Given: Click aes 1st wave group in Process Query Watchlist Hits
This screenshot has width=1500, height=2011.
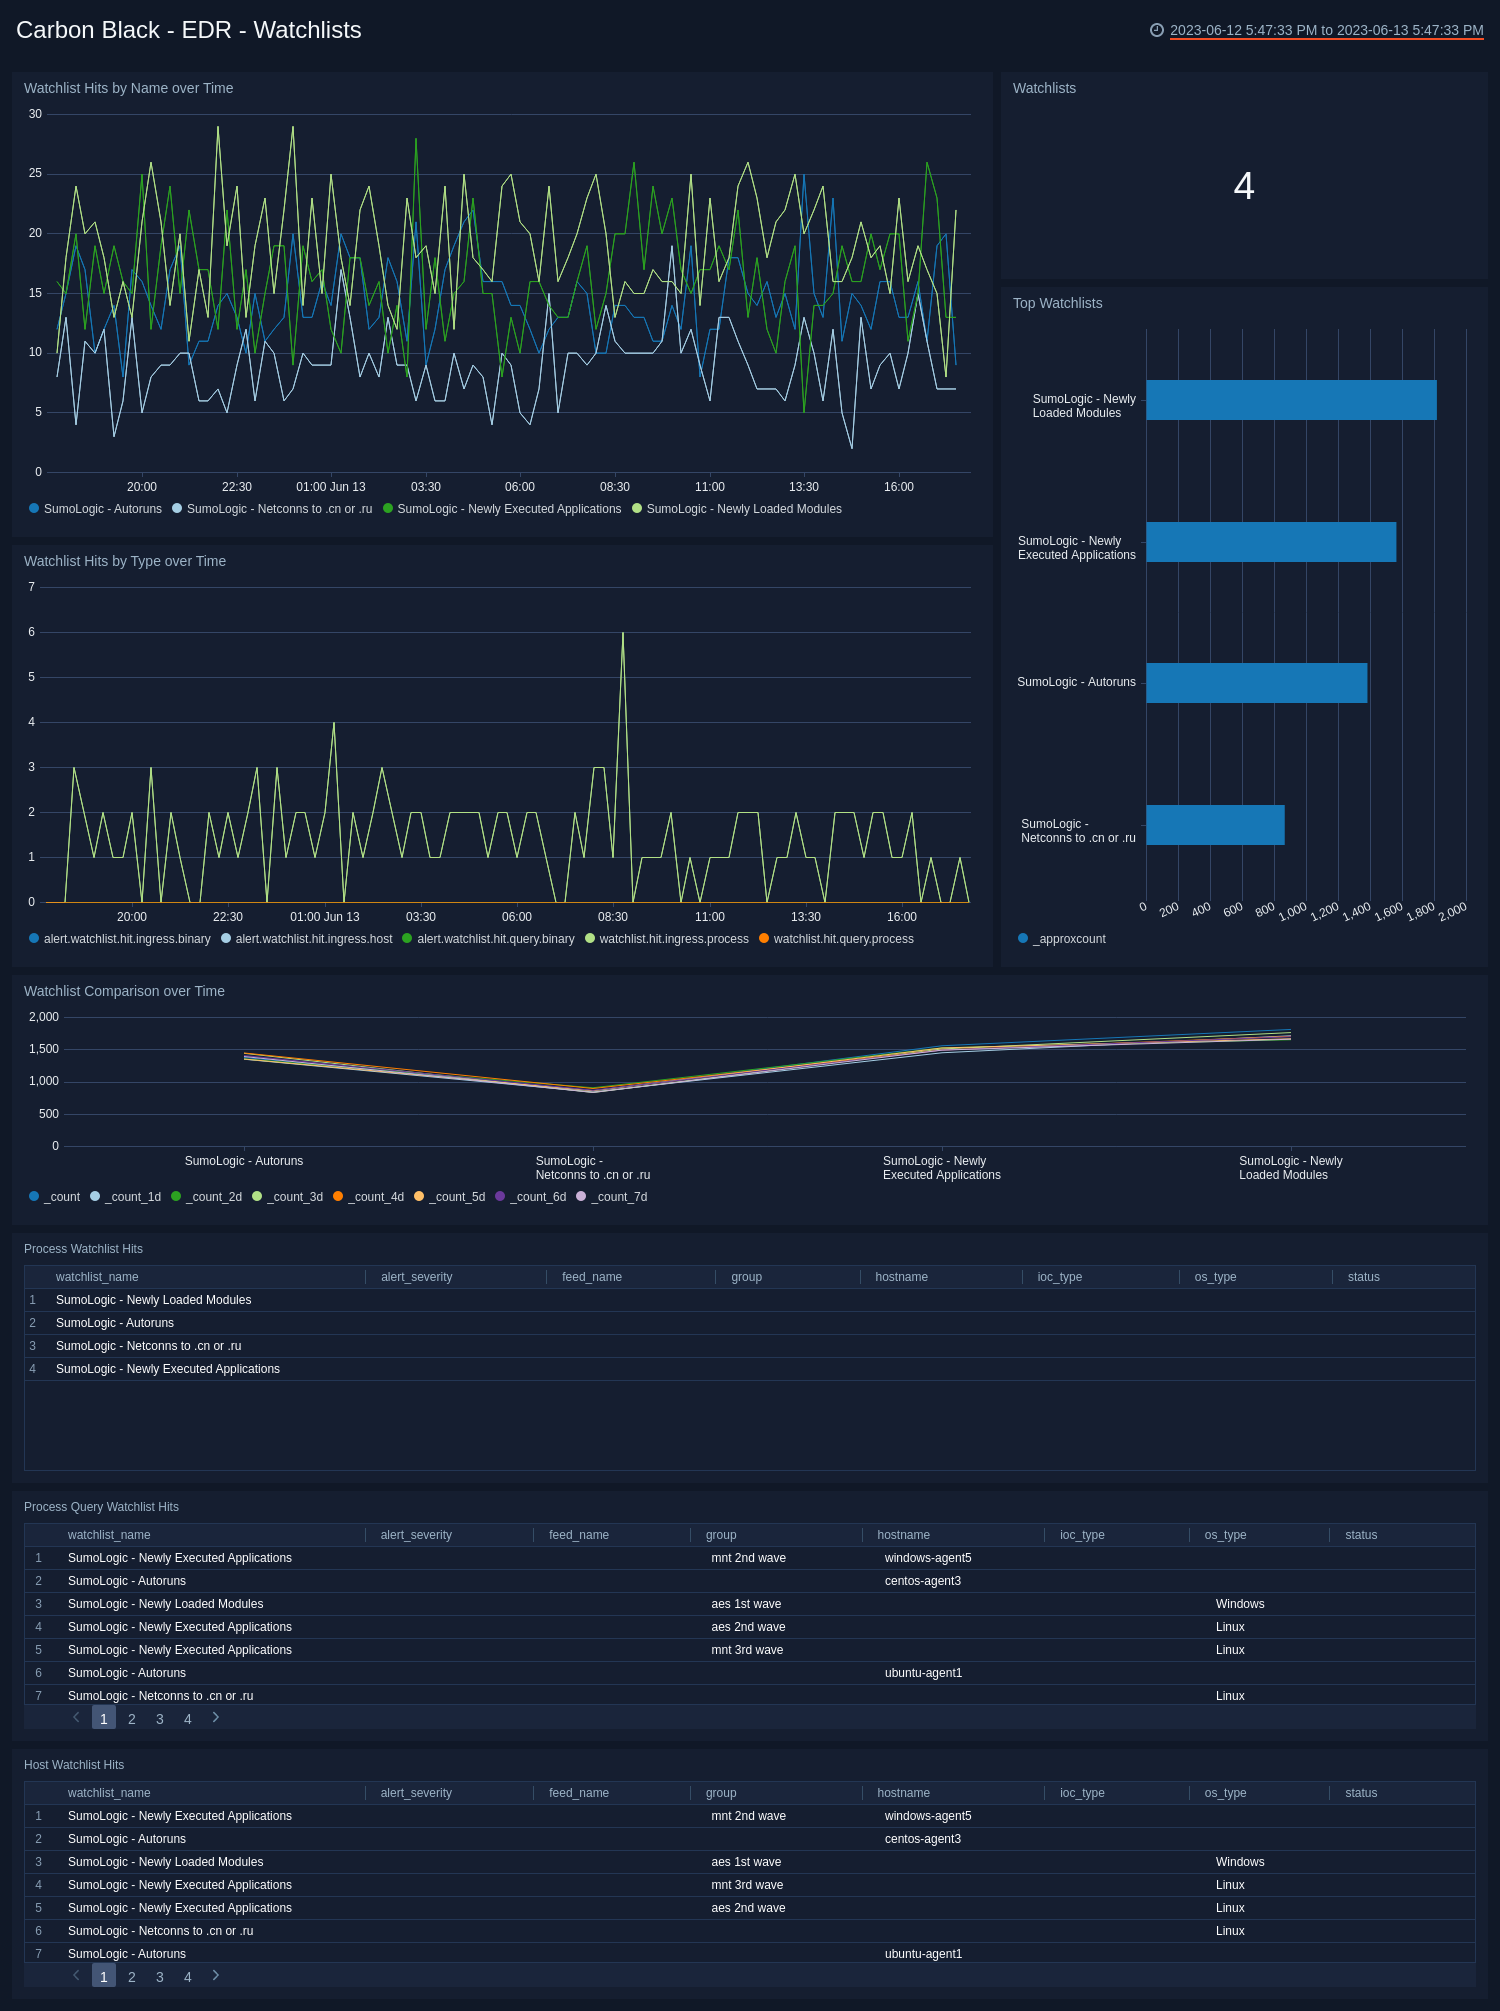Looking at the screenshot, I should tap(746, 1604).
